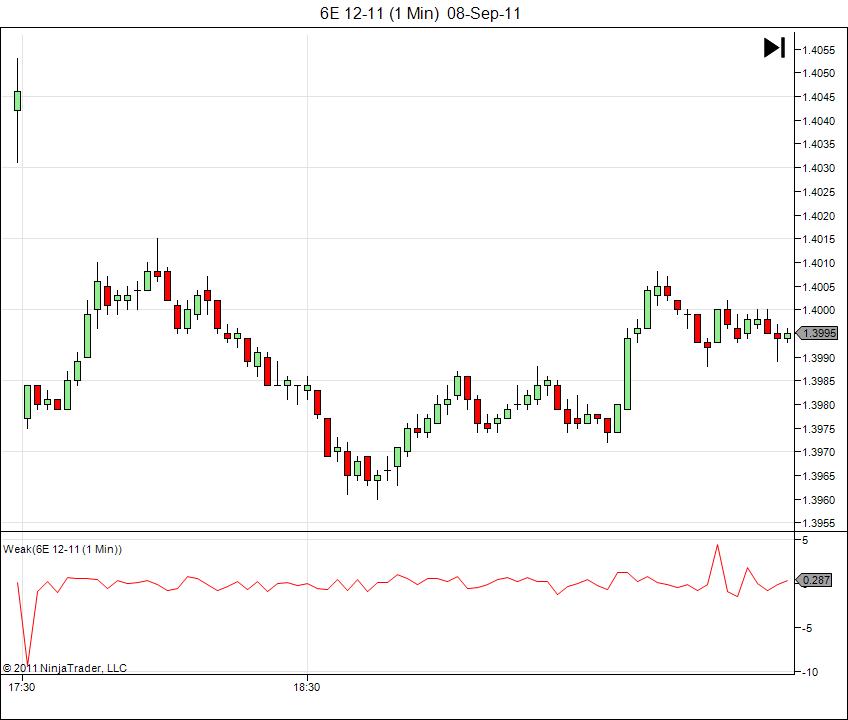Click the 1.3975 price axis label

pos(818,429)
